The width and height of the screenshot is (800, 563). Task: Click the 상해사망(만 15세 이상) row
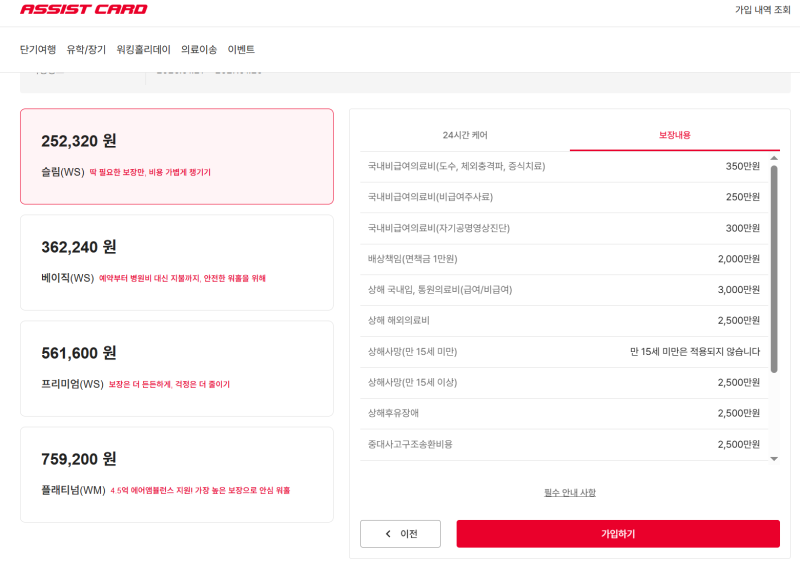(x=564, y=382)
